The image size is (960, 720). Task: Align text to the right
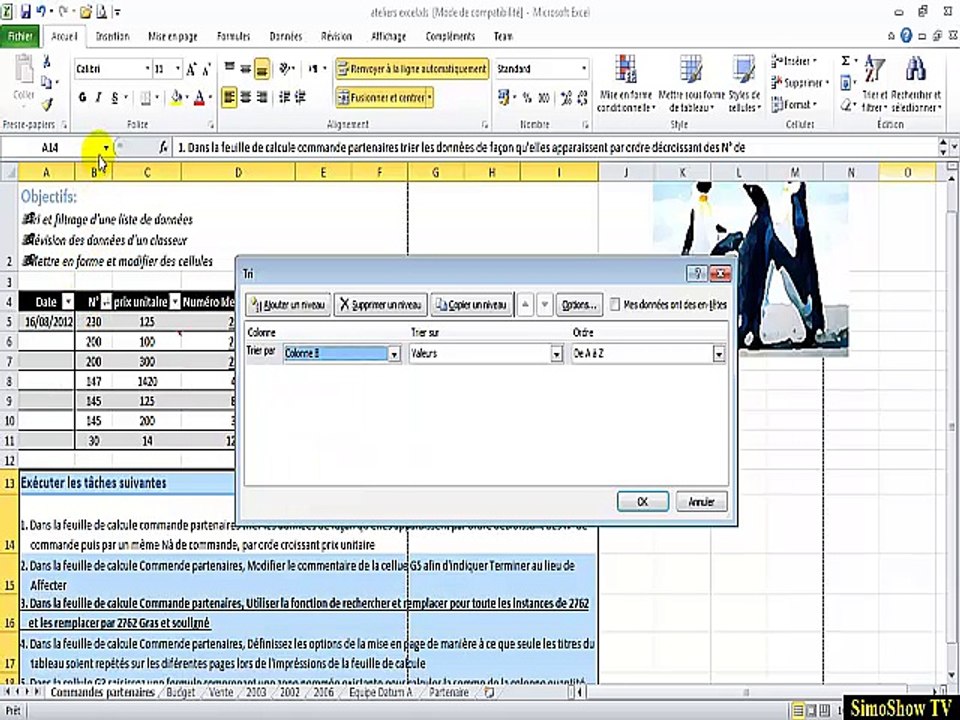point(262,97)
